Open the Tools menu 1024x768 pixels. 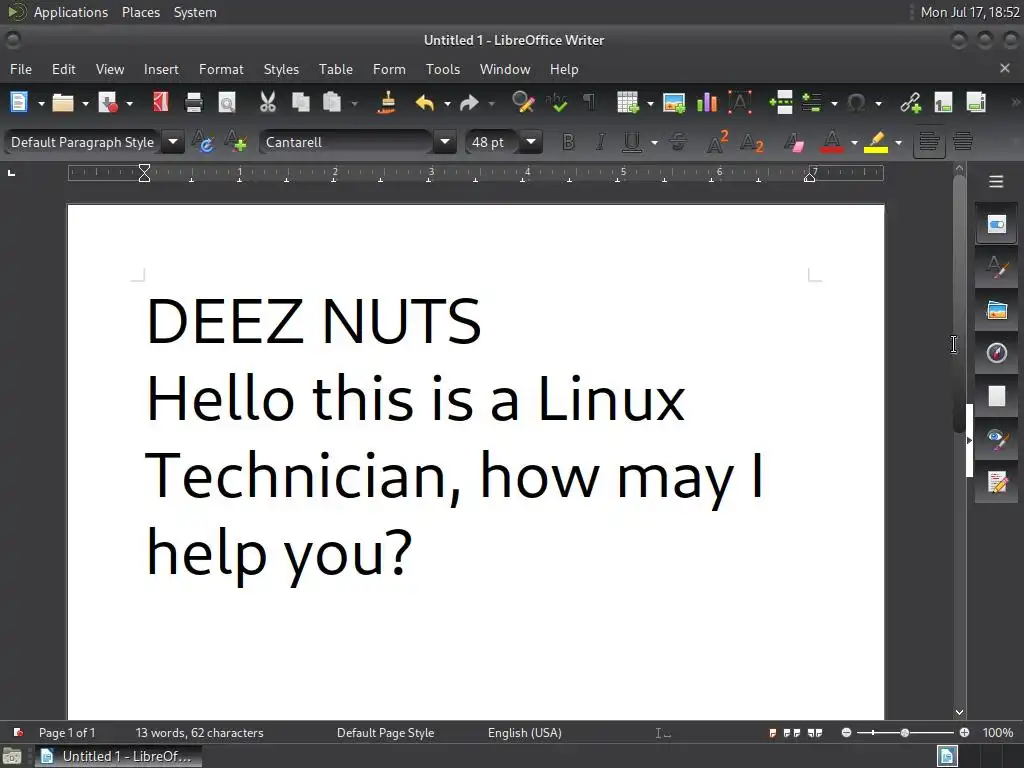(443, 69)
